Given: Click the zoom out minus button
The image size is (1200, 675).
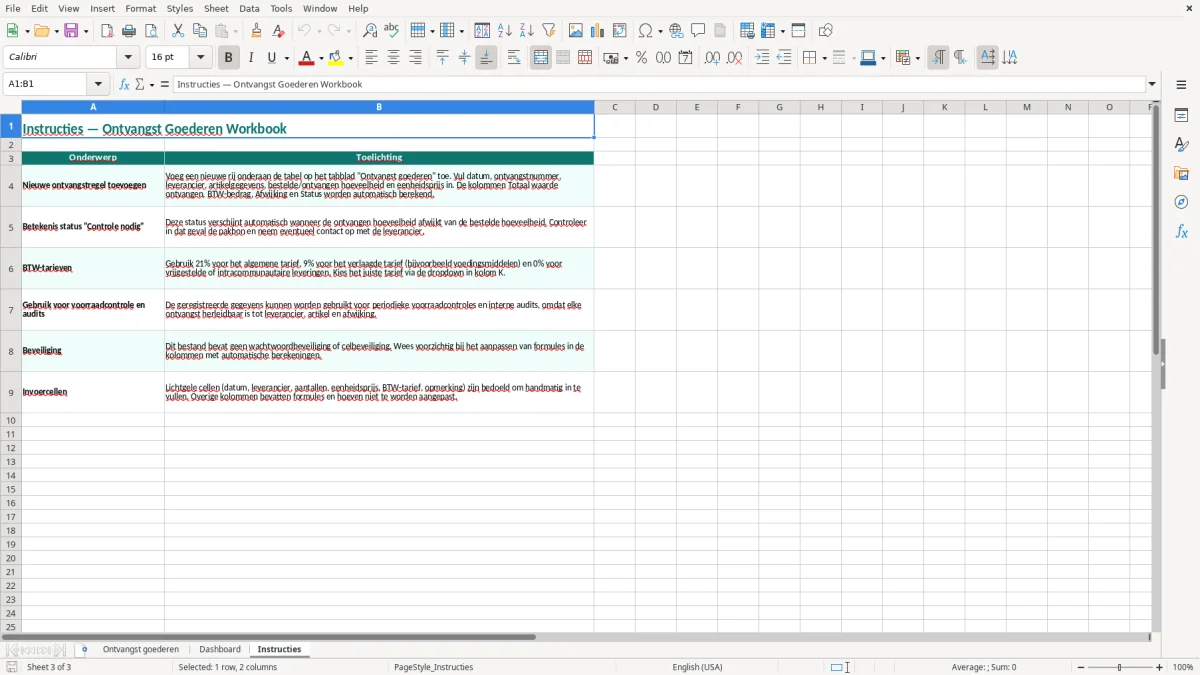Looking at the screenshot, I should pyautogui.click(x=1081, y=667).
